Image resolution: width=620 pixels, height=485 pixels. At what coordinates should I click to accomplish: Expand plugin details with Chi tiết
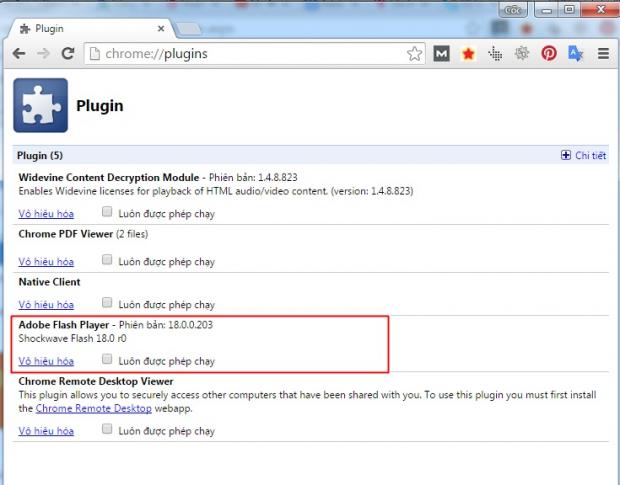[584, 156]
